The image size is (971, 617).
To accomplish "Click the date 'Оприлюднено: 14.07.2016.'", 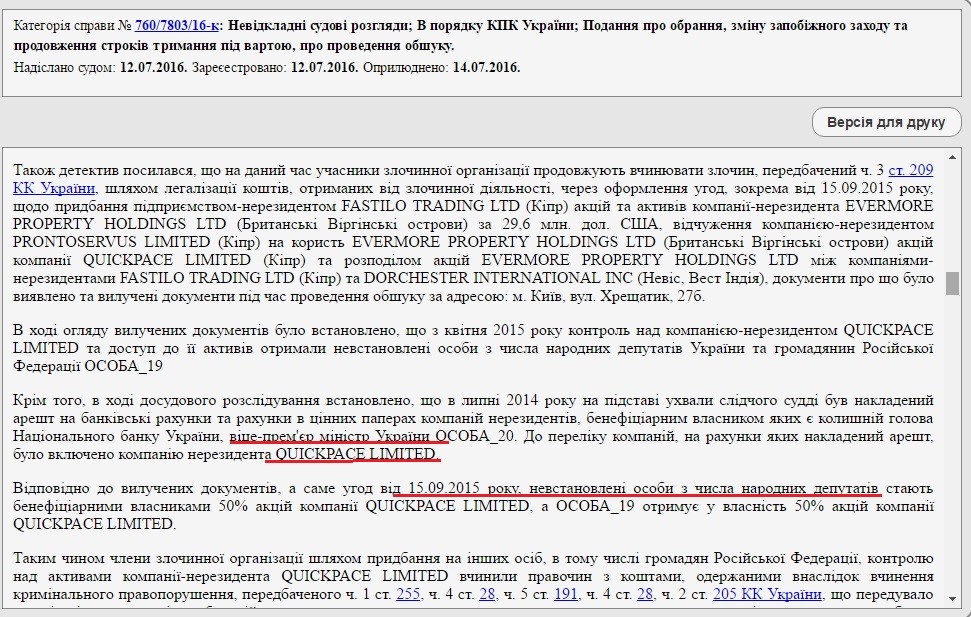I will tap(442, 68).
